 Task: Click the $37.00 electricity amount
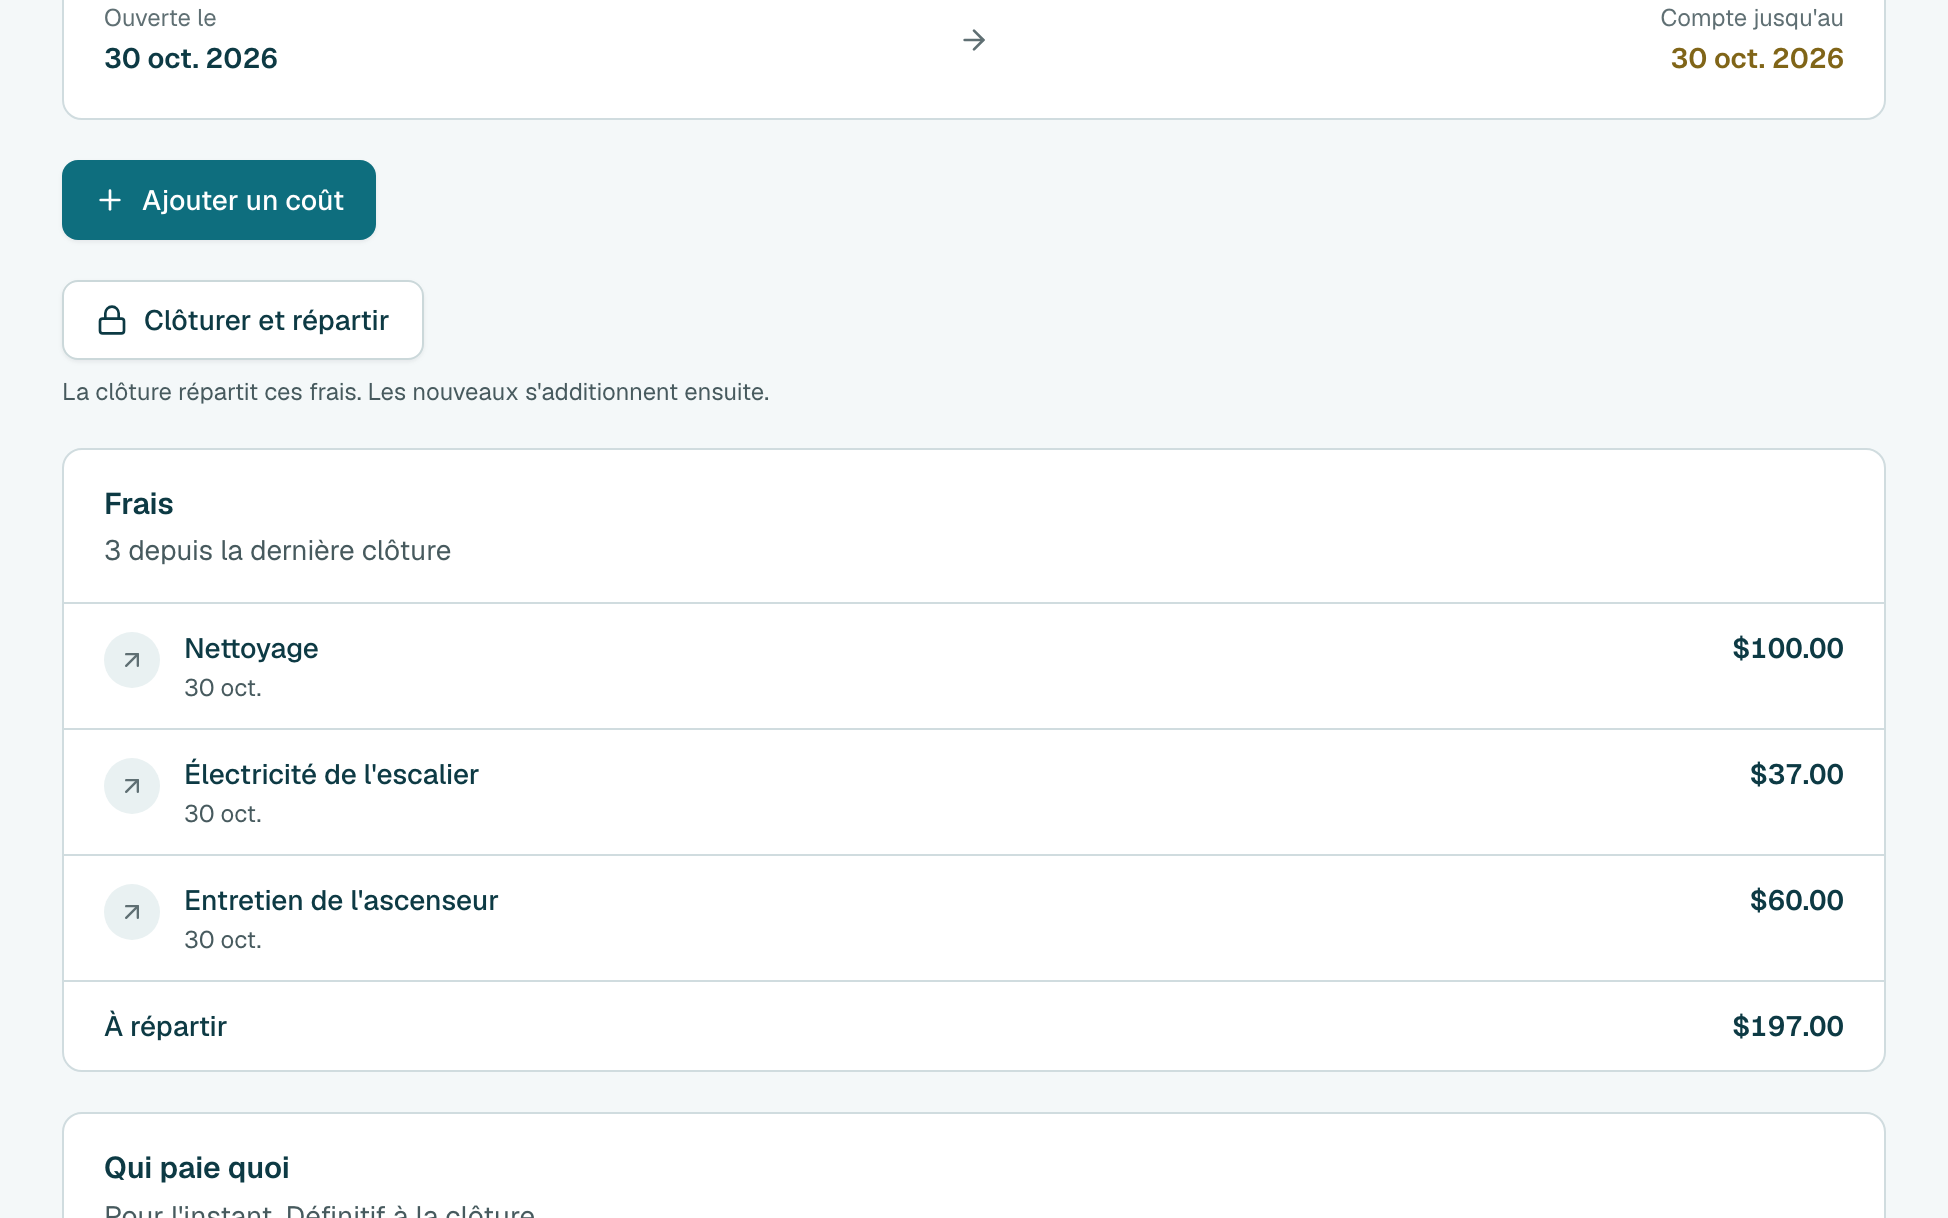pos(1796,774)
